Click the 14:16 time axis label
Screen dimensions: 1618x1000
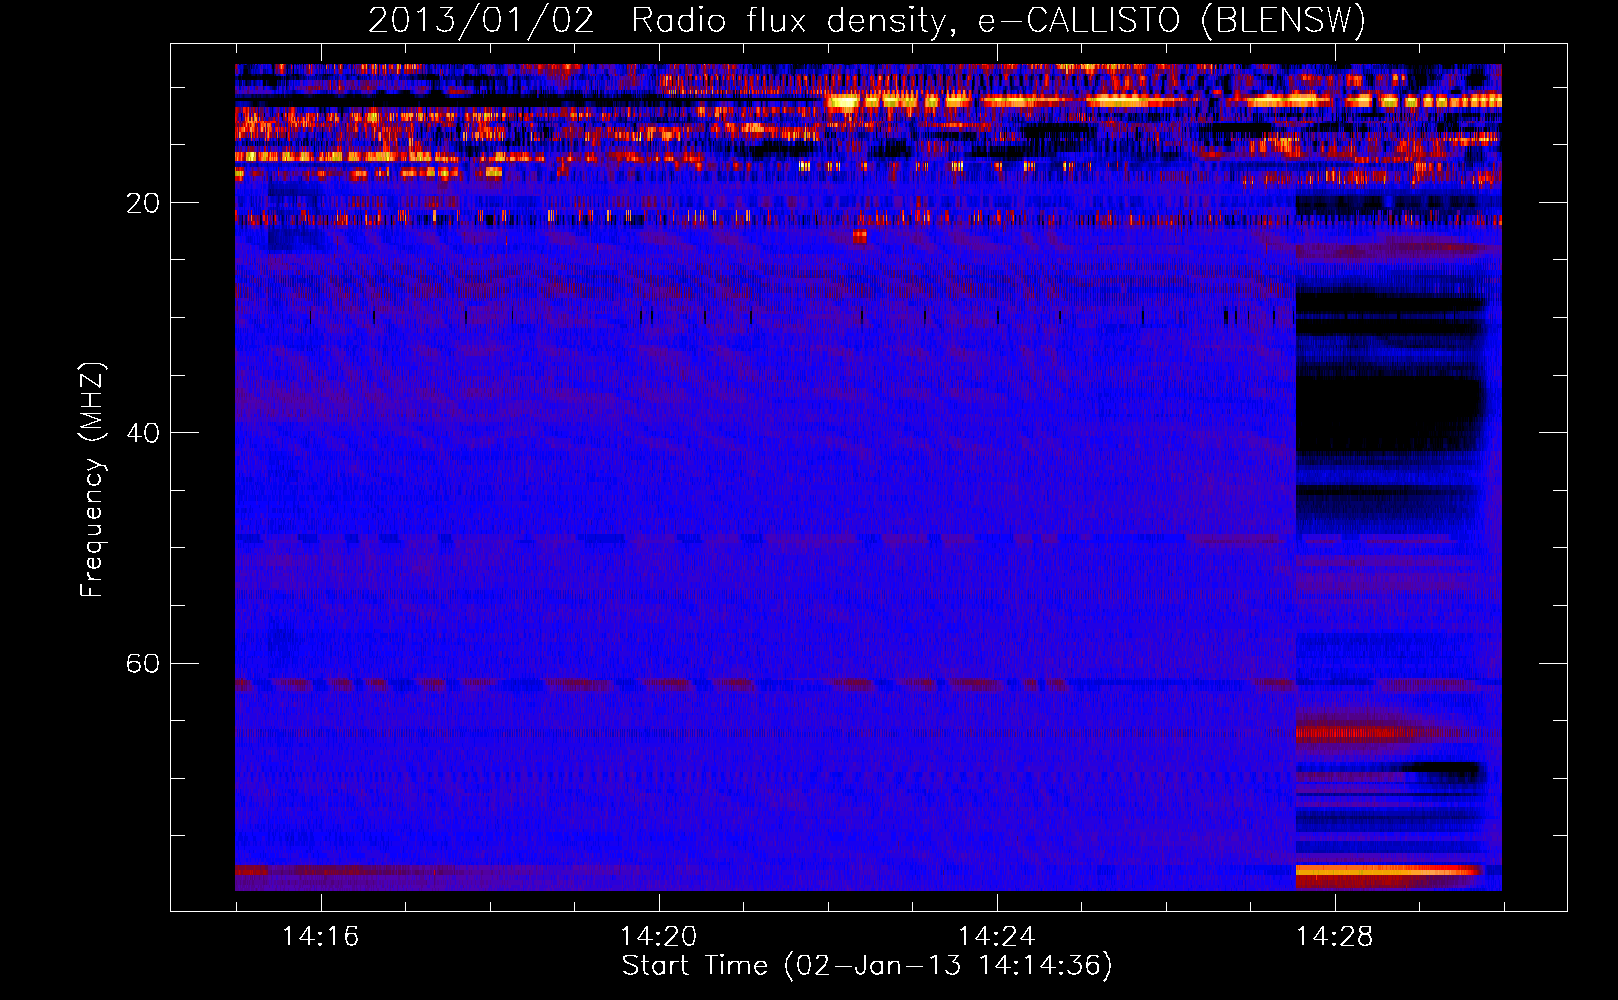tap(320, 937)
